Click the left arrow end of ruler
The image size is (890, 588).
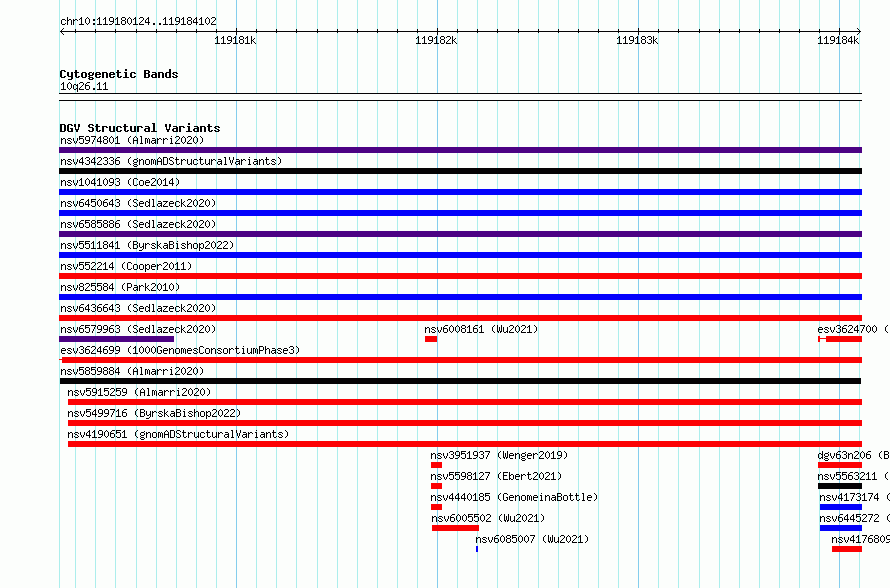(x=62, y=32)
